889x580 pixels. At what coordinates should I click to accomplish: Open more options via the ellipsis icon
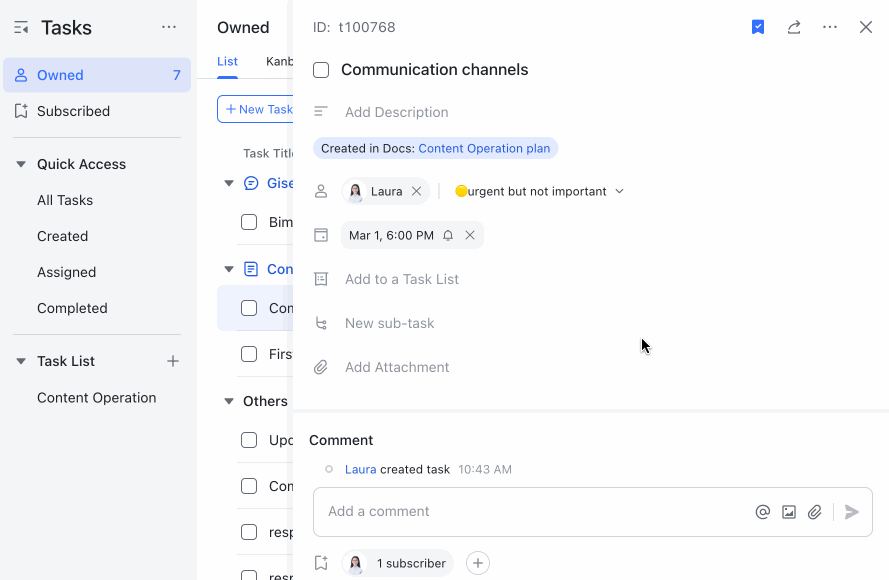(829, 27)
